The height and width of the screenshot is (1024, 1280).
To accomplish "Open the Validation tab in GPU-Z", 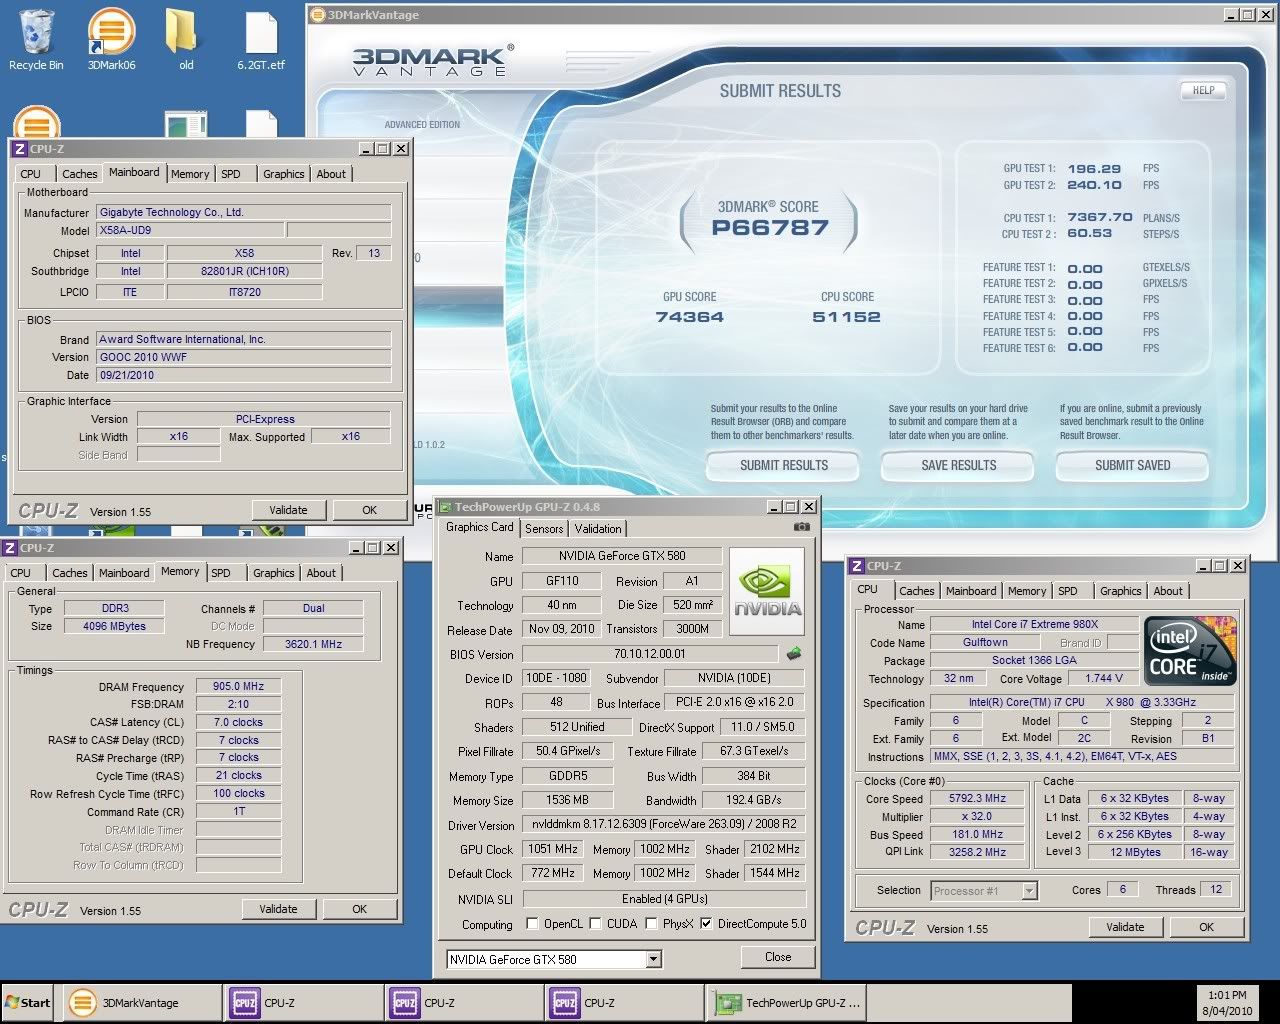I will 598,529.
